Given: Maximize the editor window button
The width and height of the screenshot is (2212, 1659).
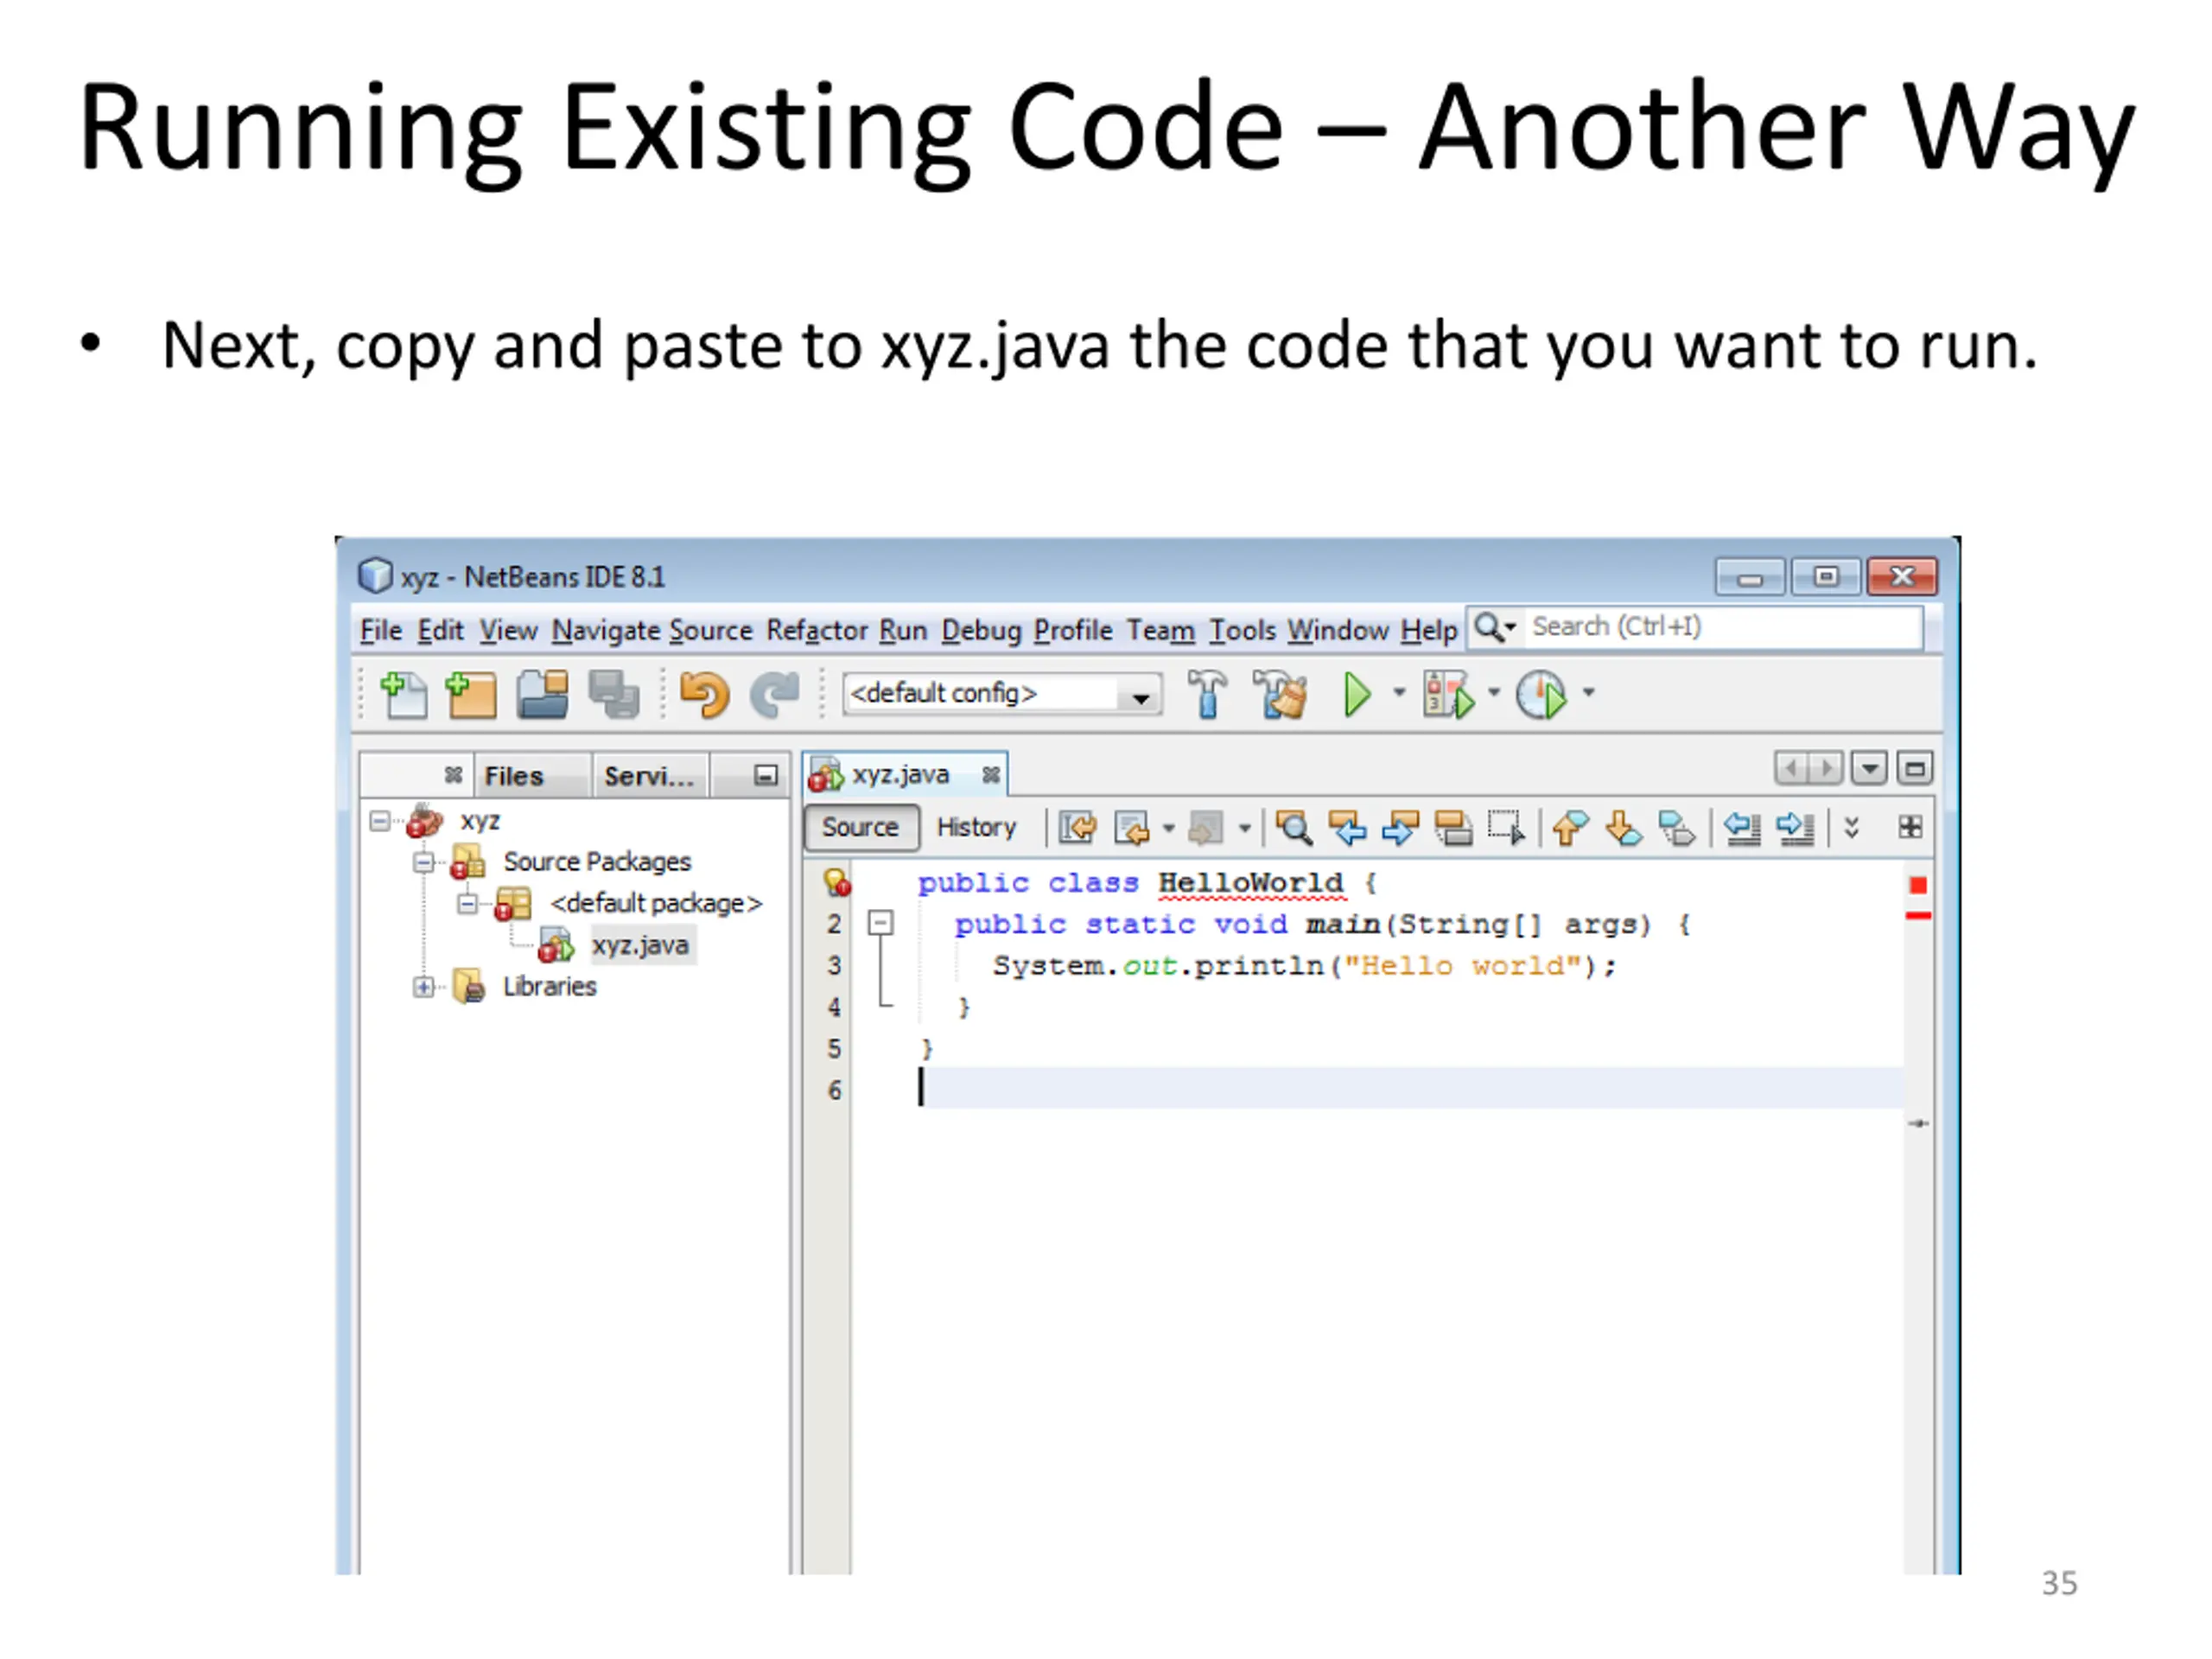Looking at the screenshot, I should click(x=1914, y=769).
